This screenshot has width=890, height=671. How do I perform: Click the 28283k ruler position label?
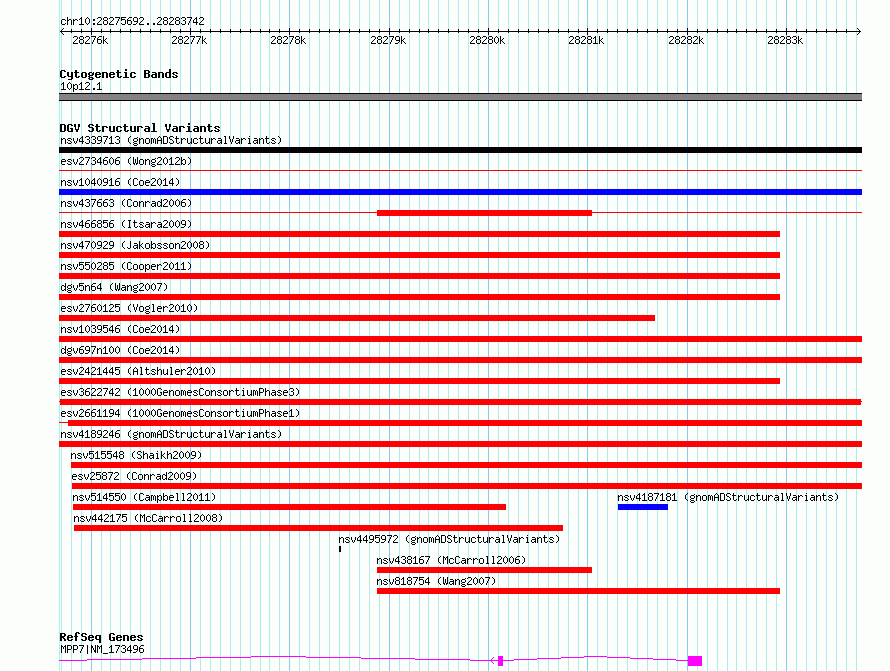785,40
